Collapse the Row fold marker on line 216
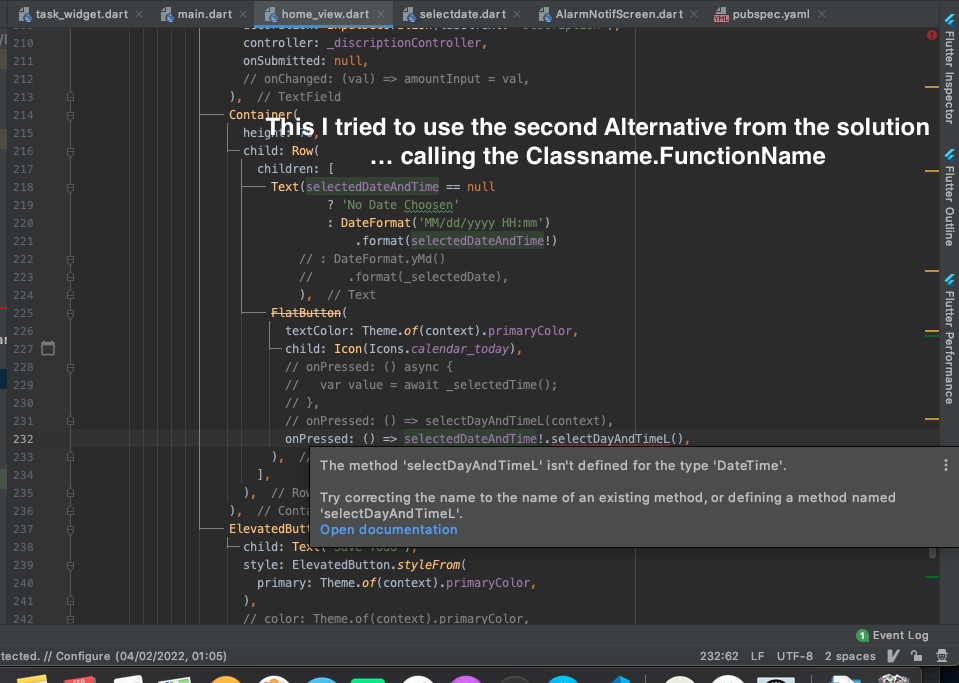959x683 pixels. pos(70,151)
